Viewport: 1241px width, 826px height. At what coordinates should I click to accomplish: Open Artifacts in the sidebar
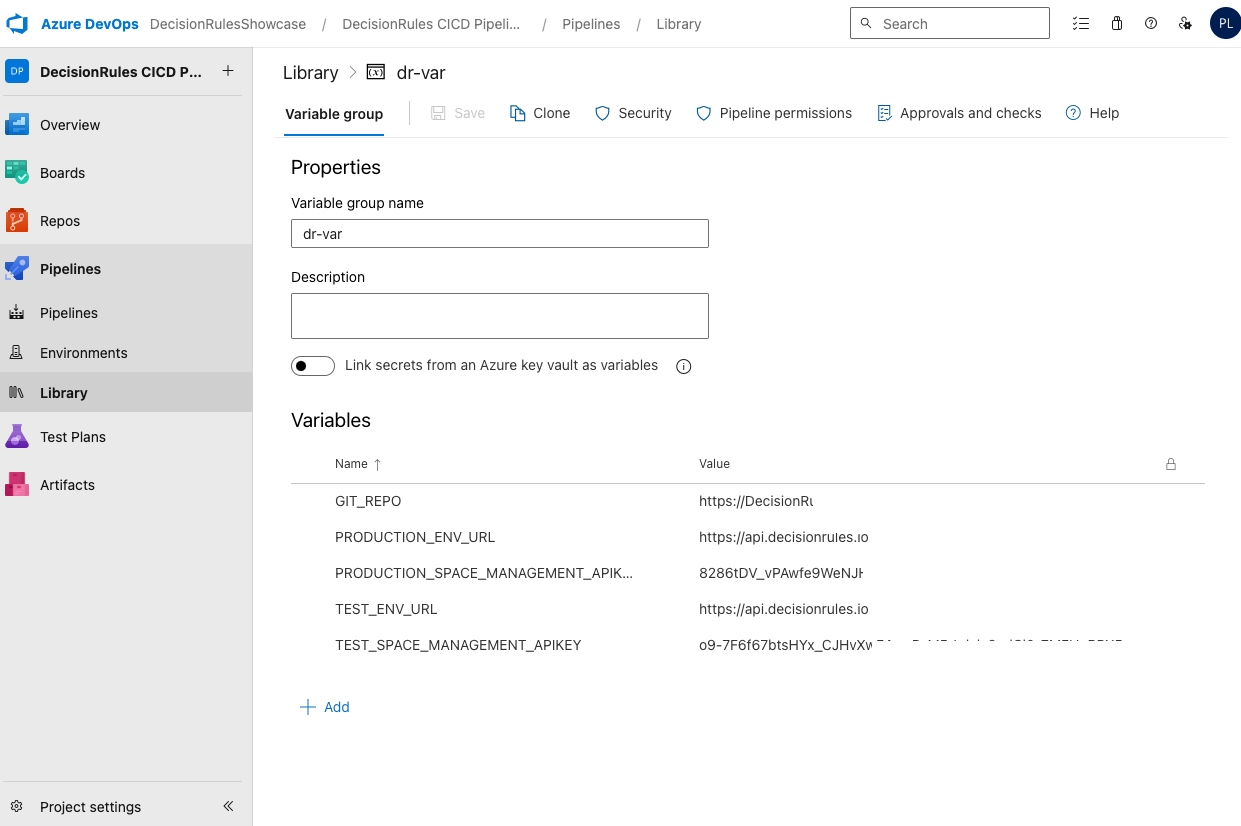pos(67,485)
